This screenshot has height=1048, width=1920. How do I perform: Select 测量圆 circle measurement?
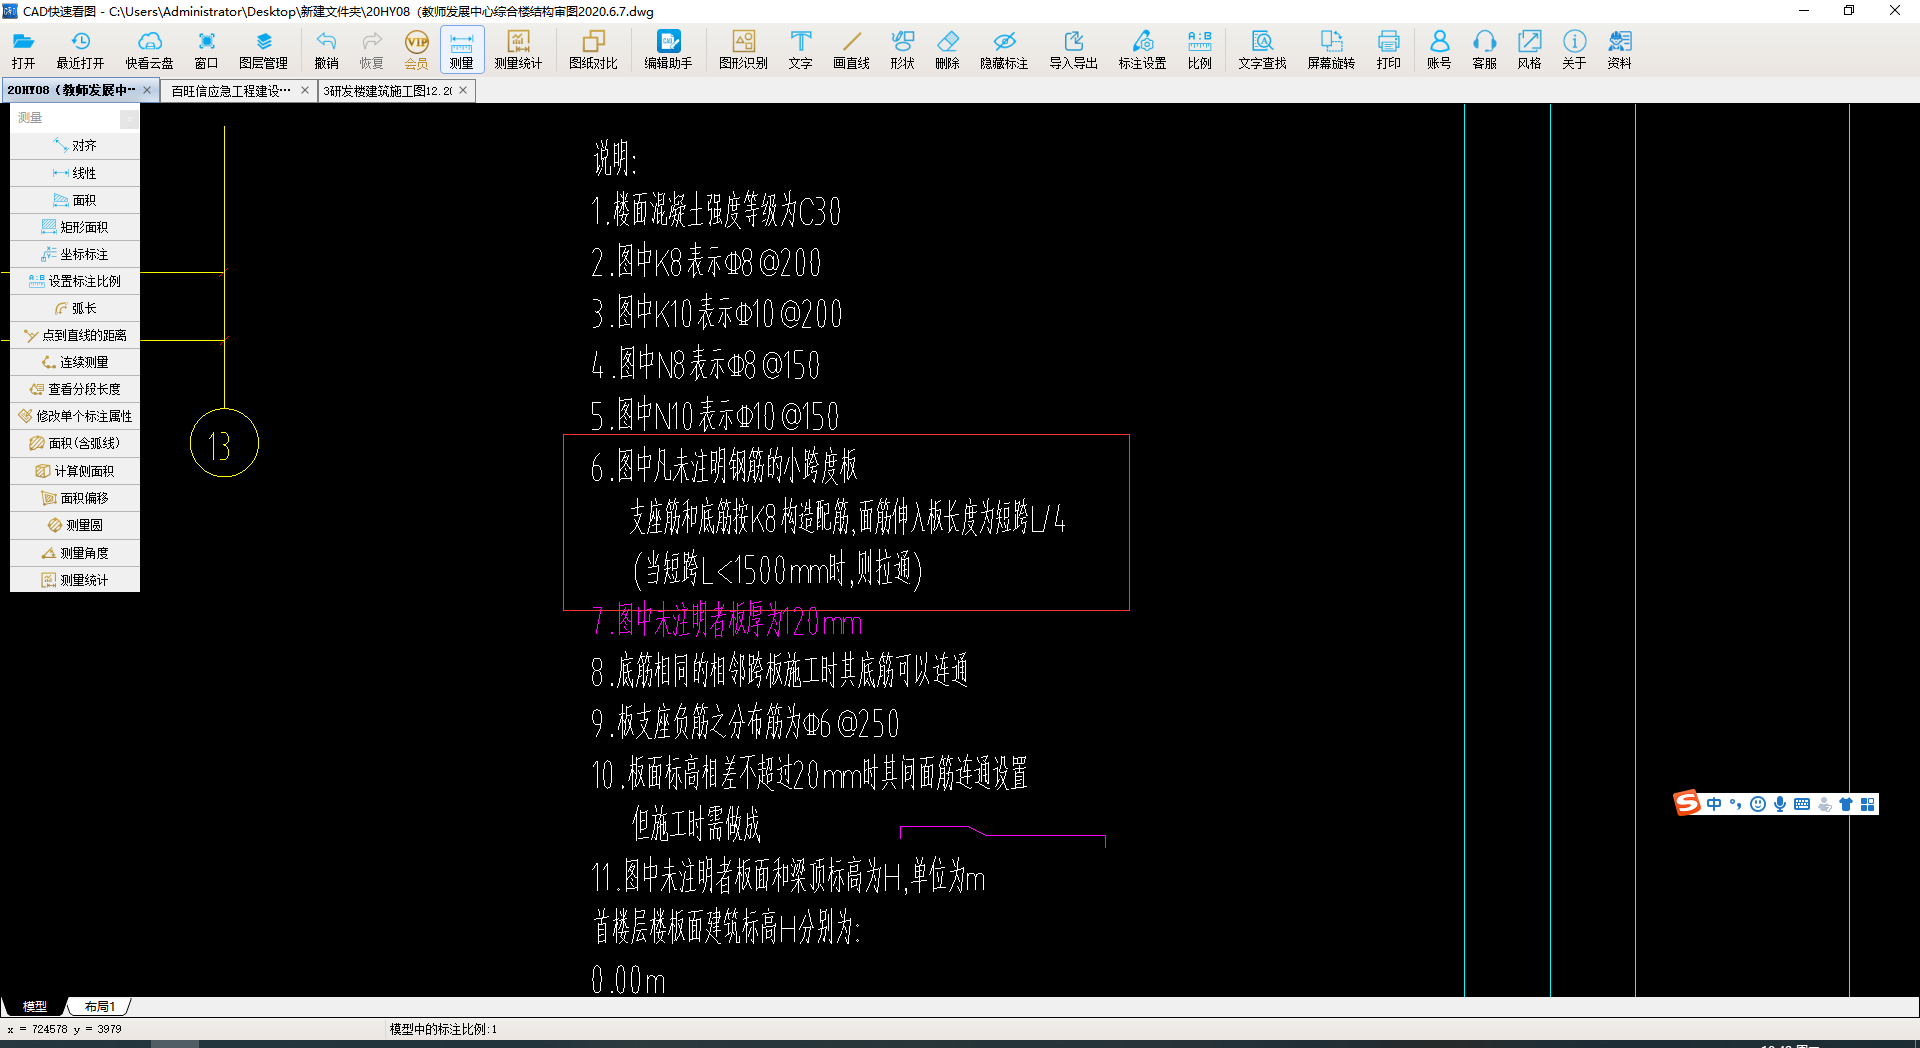[x=75, y=525]
